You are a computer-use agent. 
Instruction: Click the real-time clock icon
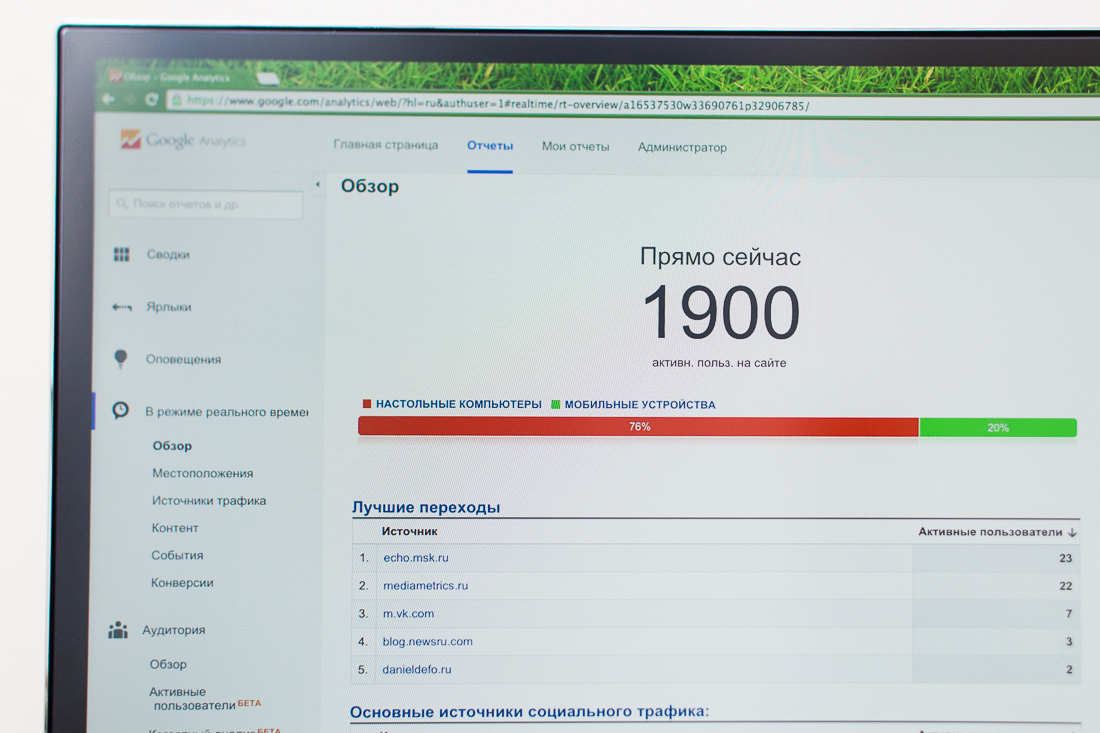tap(121, 410)
